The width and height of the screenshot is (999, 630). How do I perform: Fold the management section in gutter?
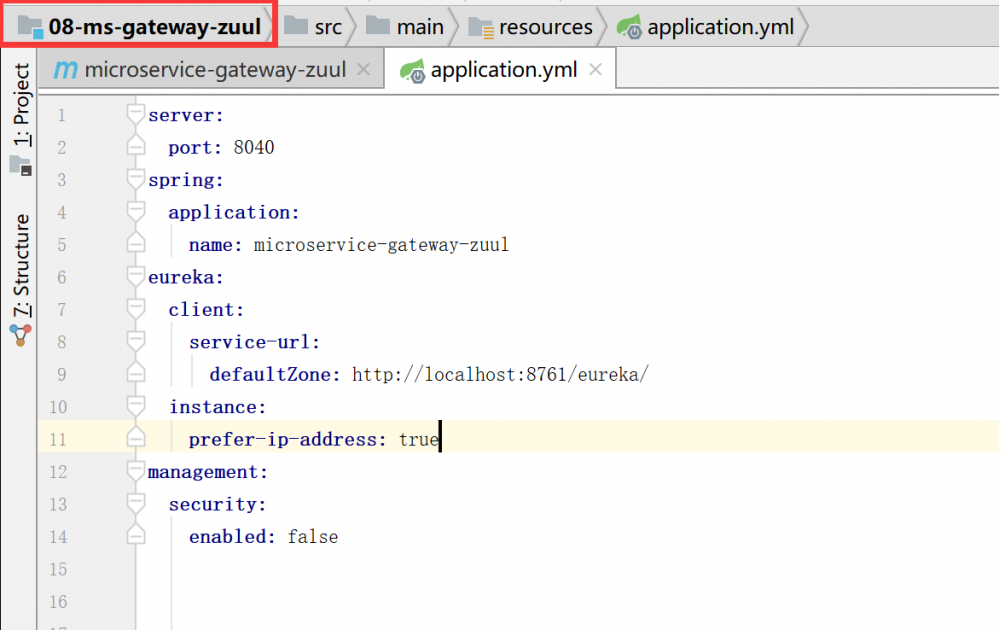point(136,472)
